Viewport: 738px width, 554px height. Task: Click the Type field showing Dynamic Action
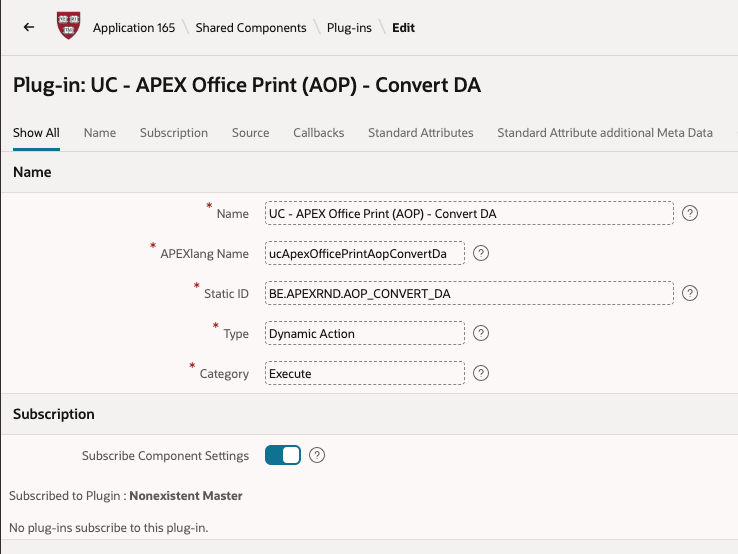coord(365,333)
